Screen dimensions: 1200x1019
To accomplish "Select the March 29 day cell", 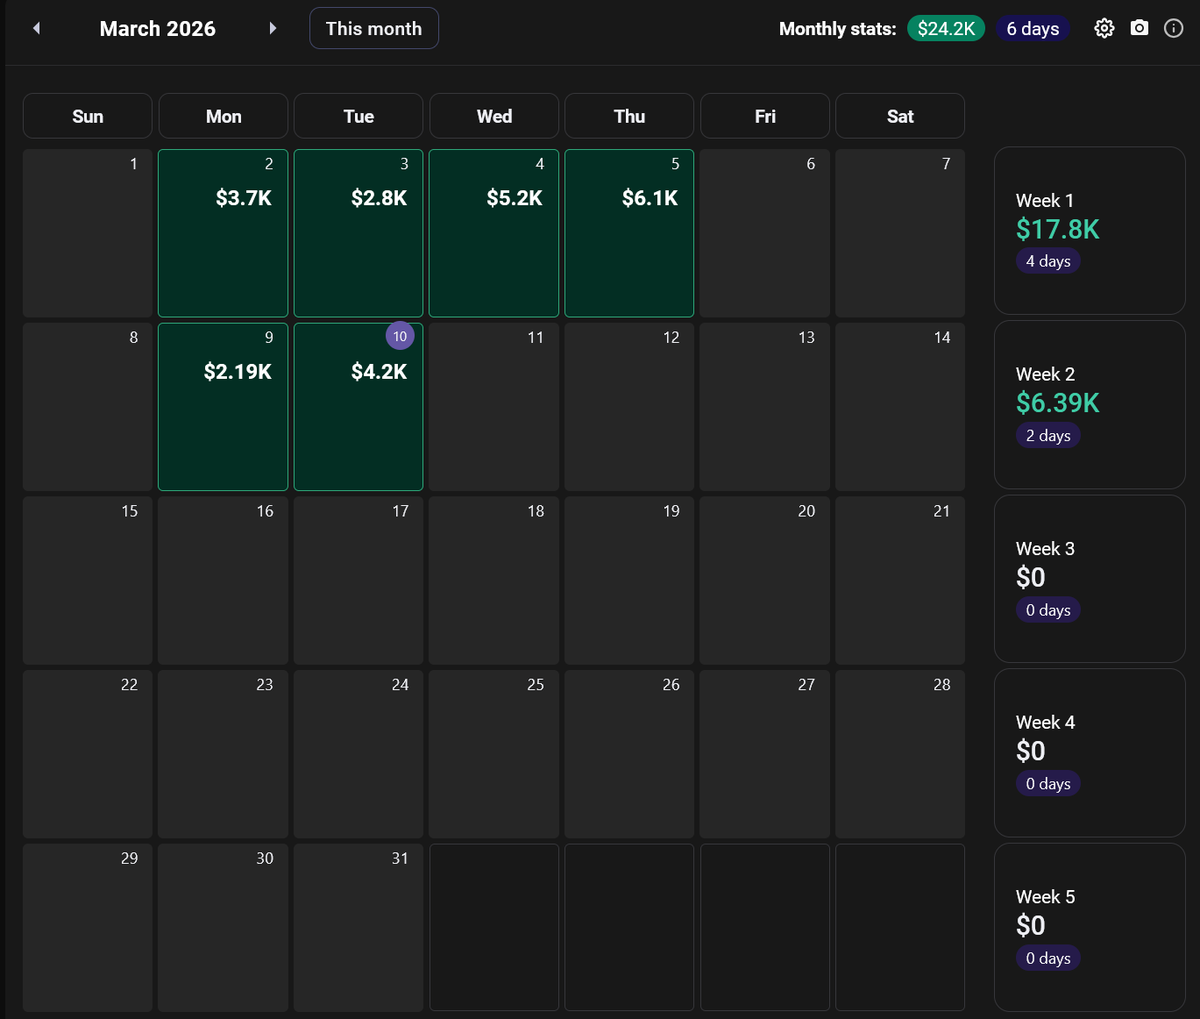I will tap(88, 927).
